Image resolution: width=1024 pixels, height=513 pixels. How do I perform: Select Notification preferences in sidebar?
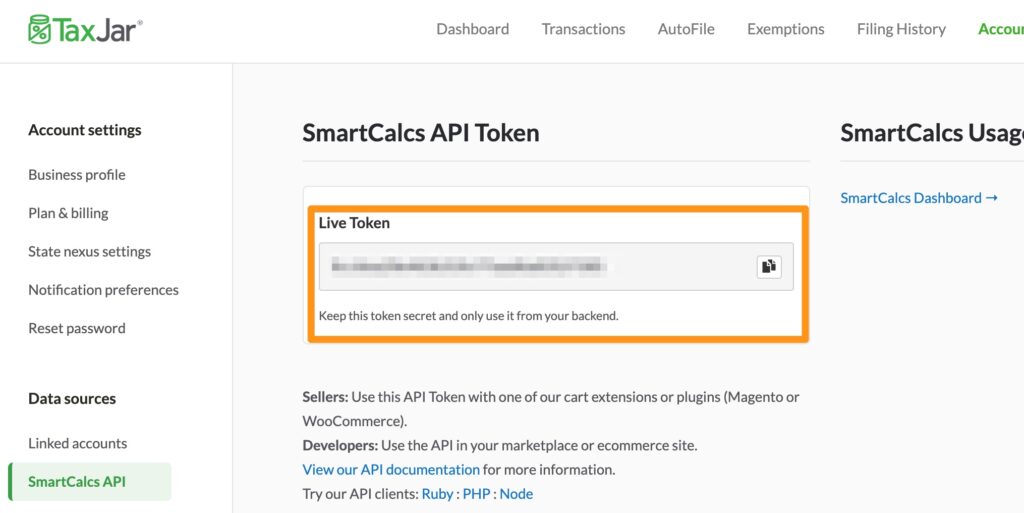point(103,290)
